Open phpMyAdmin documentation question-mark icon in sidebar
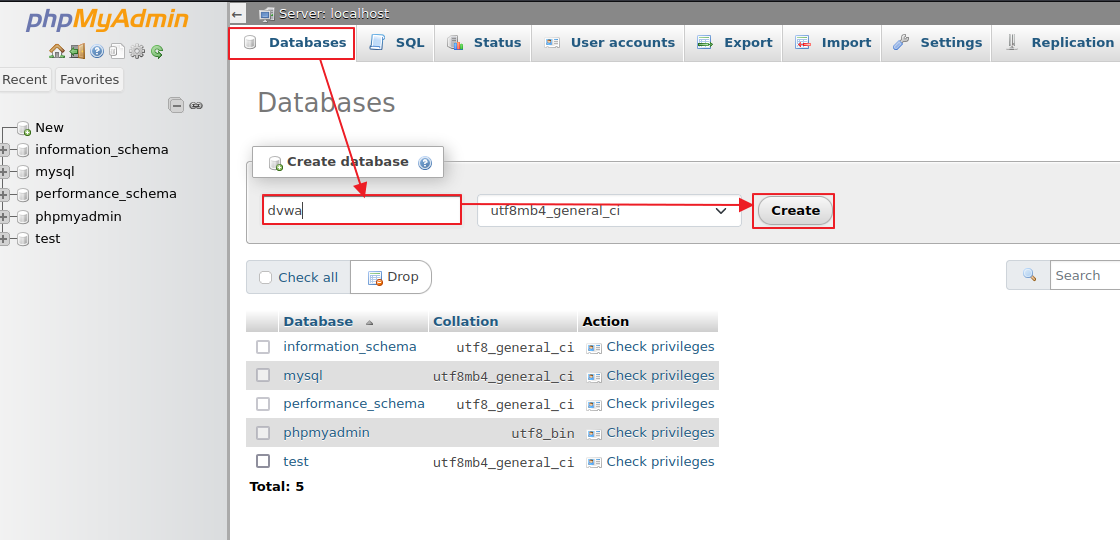The image size is (1120, 540). (x=97, y=51)
